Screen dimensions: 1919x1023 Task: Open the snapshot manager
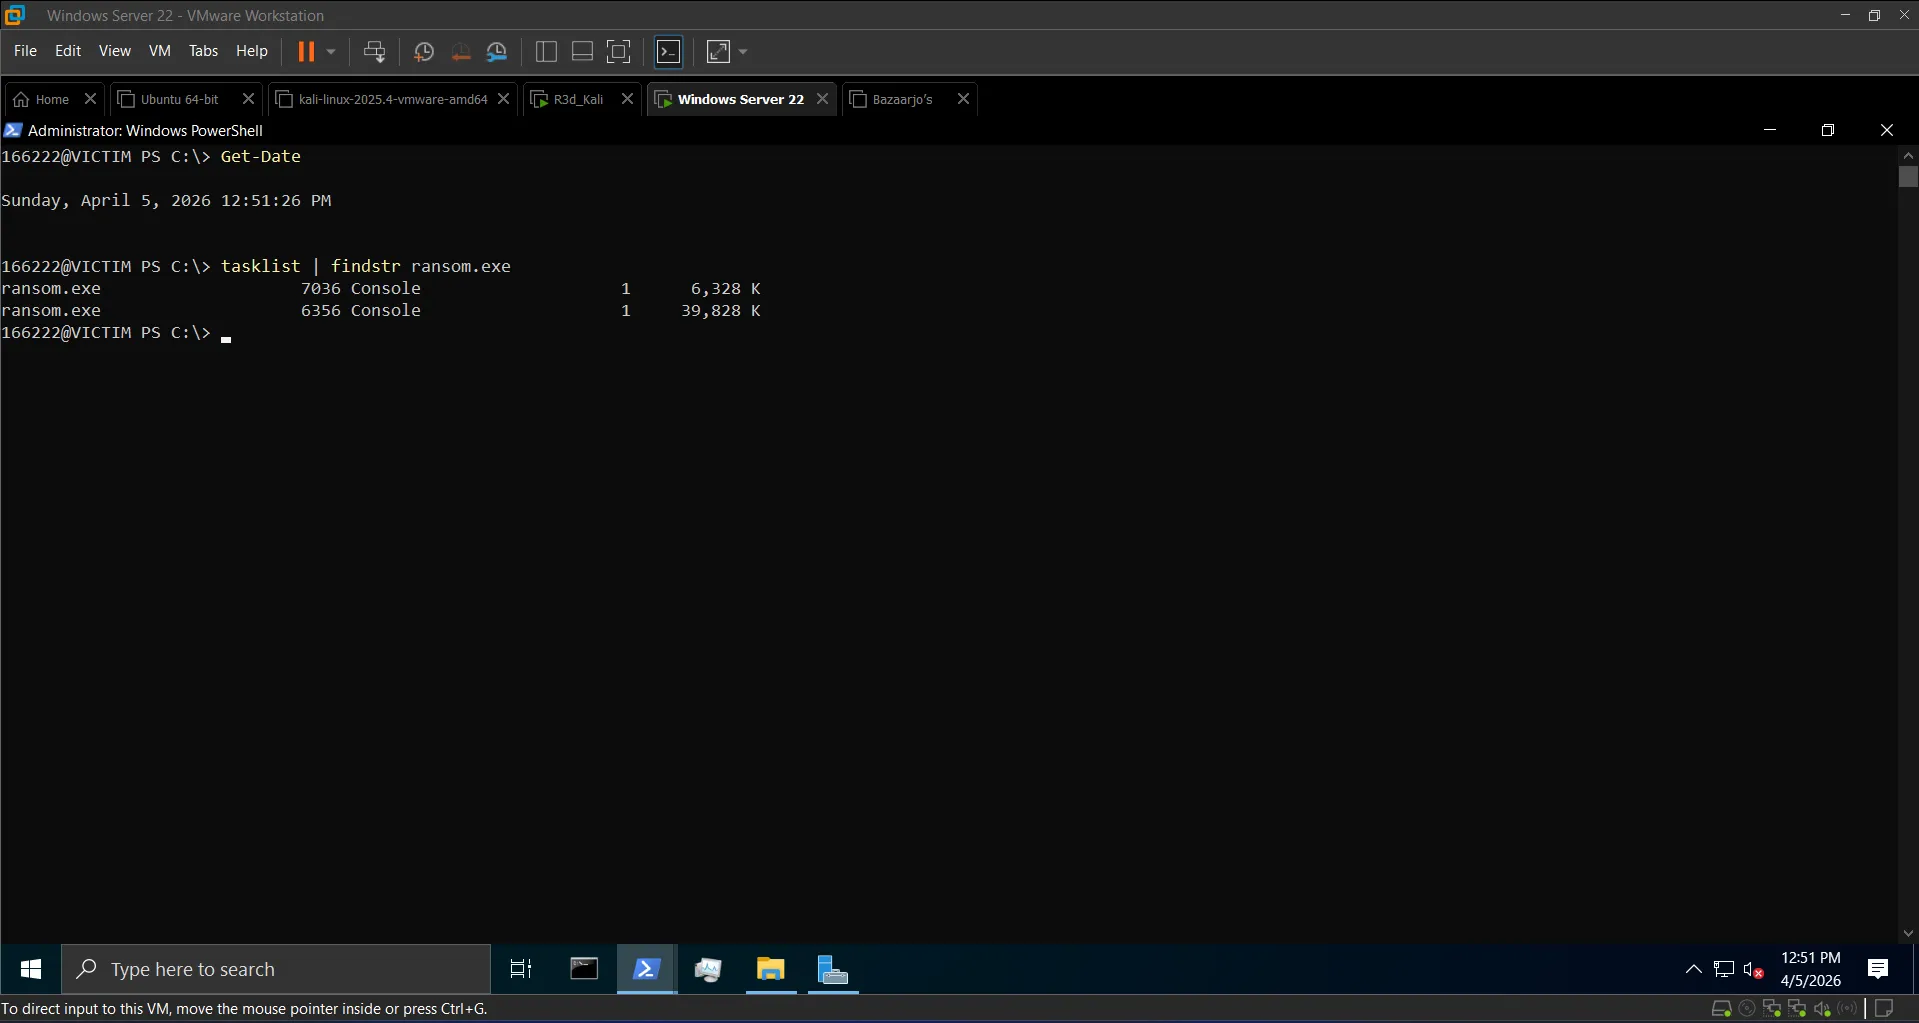[x=497, y=52]
